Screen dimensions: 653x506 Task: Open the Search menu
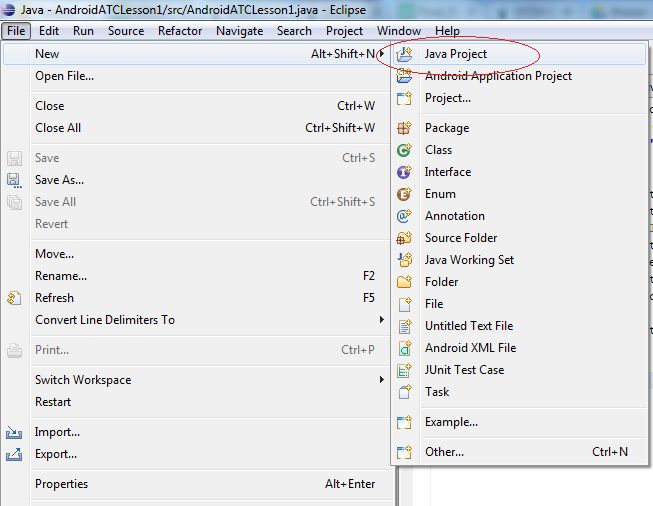pos(294,31)
